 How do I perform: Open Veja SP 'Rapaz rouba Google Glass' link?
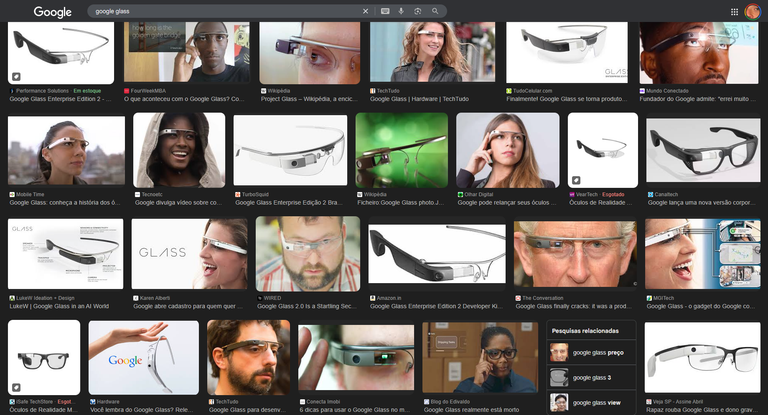tap(702, 410)
